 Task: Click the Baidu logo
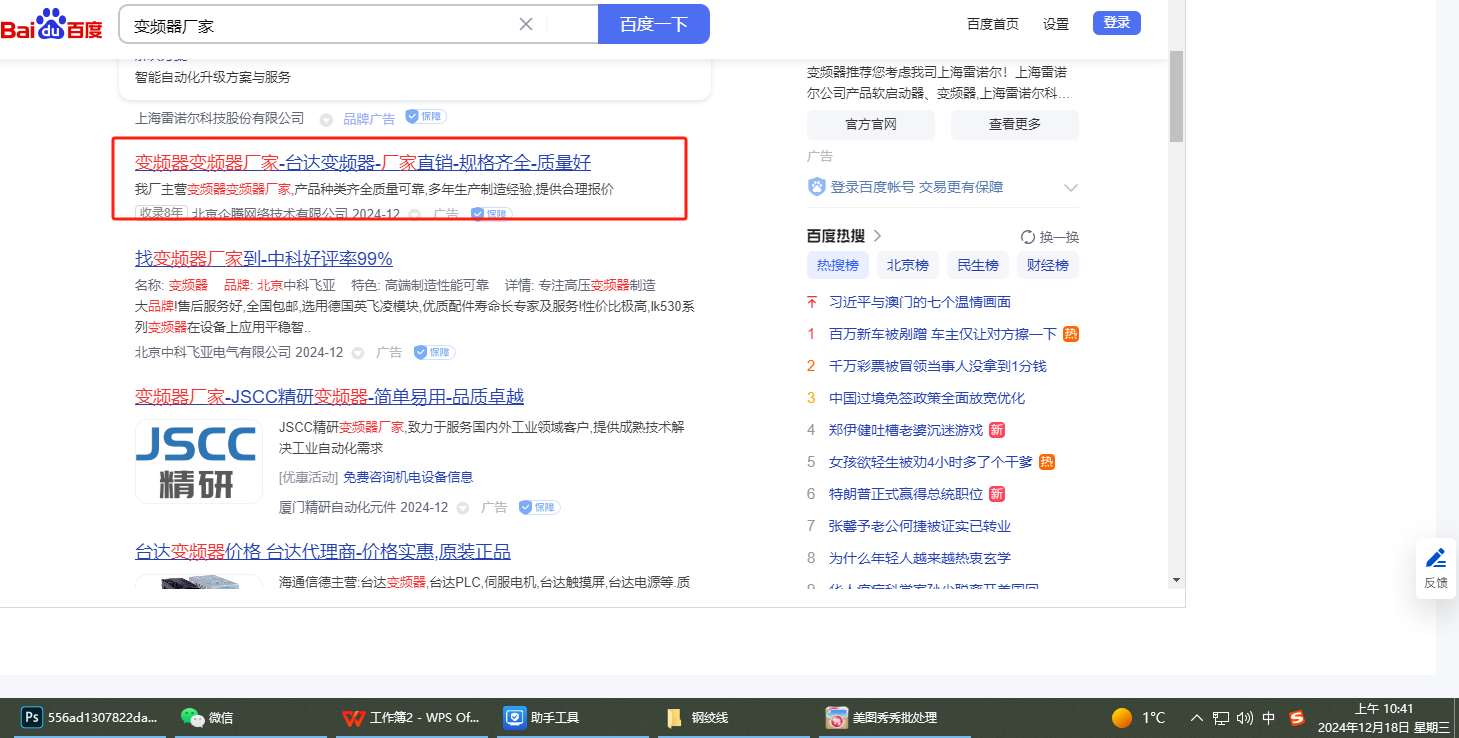52,25
